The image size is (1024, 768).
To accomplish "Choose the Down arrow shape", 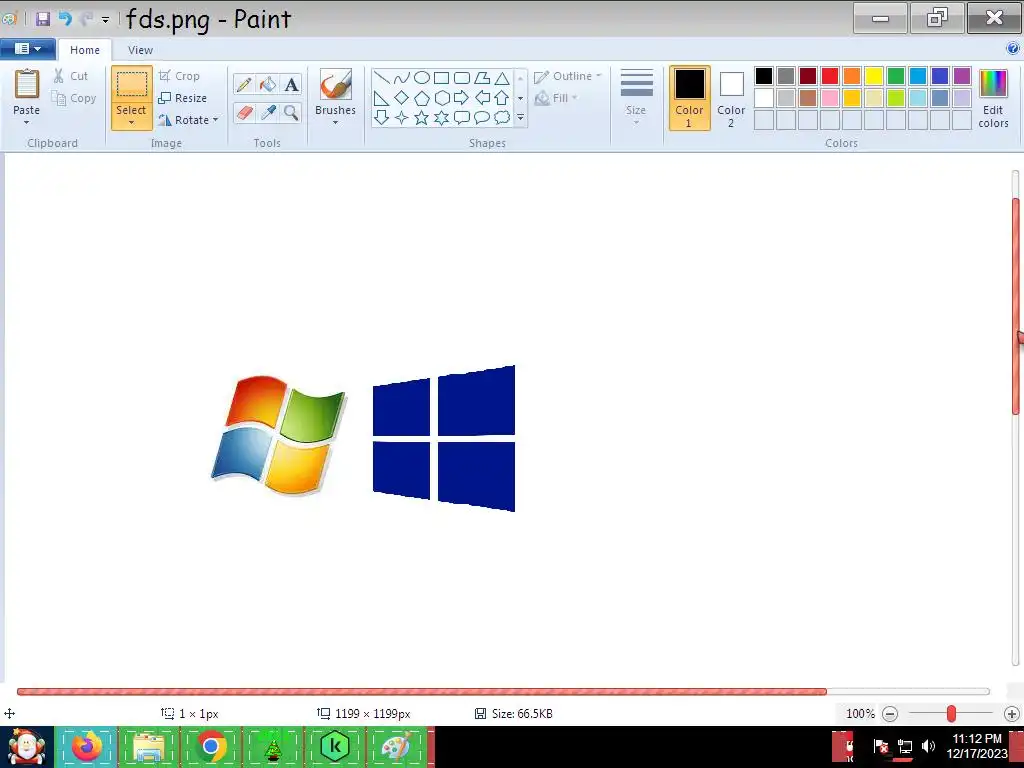I will 382,118.
